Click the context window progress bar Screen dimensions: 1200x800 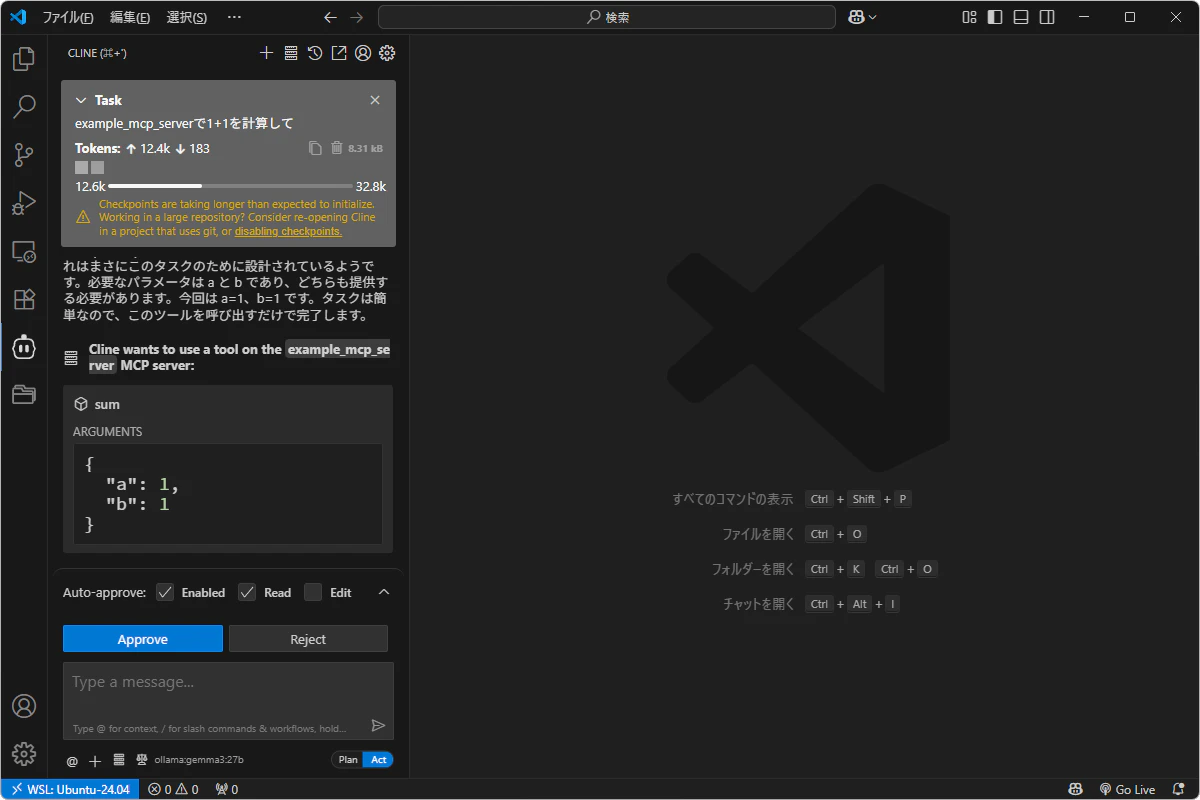(x=230, y=186)
